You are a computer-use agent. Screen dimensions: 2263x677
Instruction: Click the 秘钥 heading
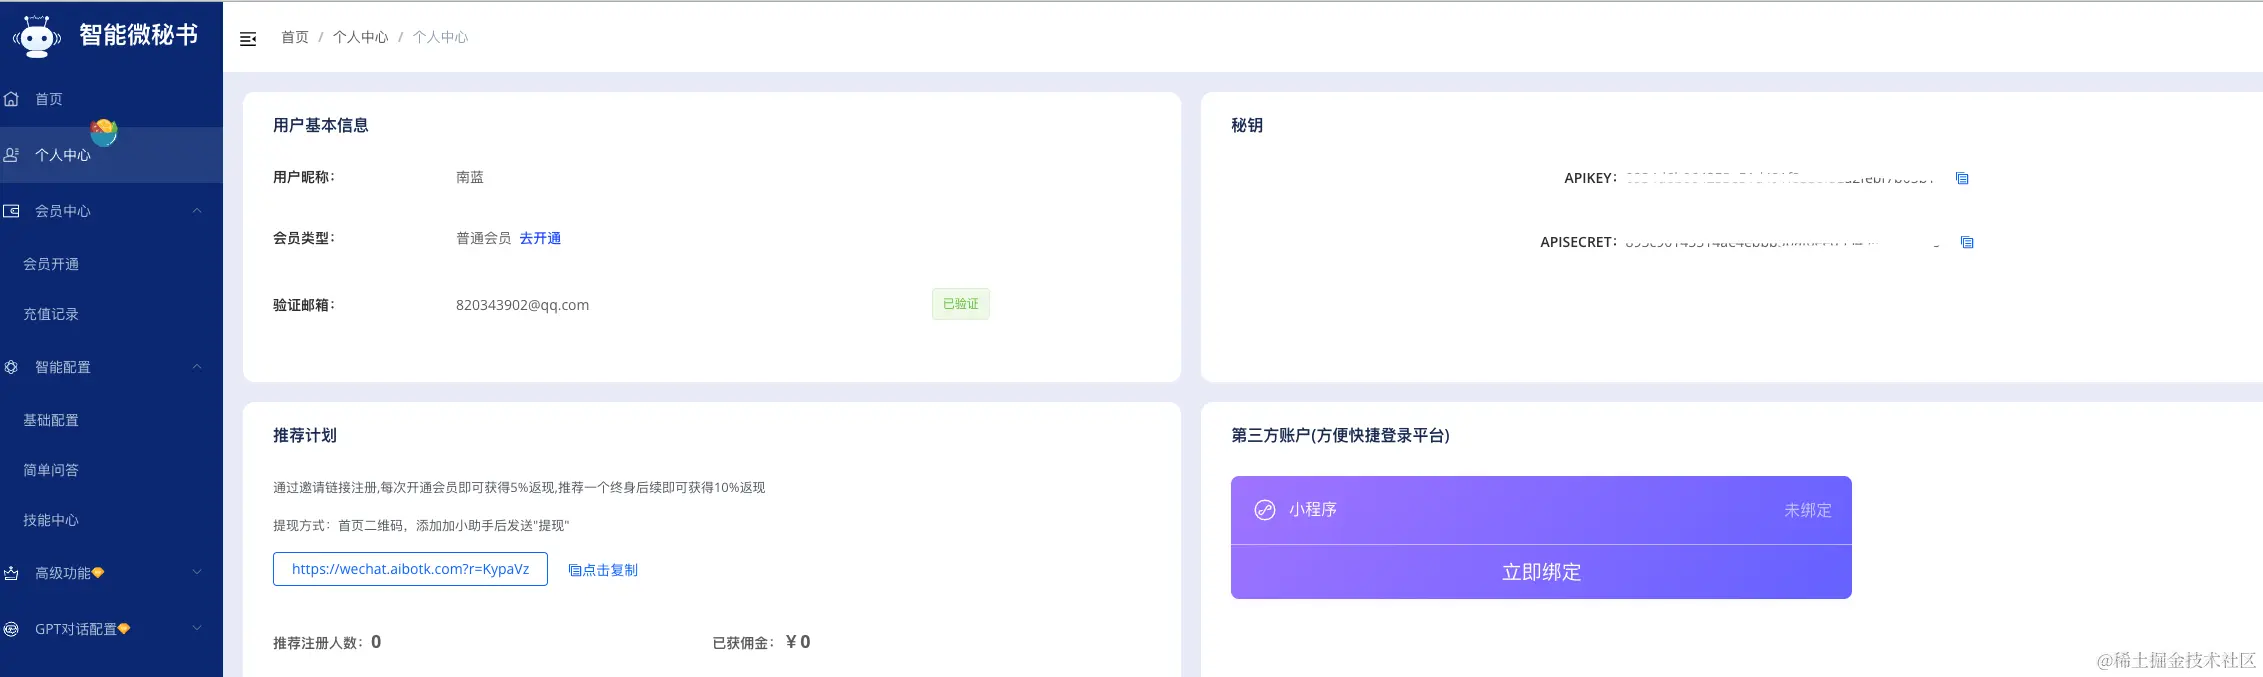pyautogui.click(x=1247, y=125)
